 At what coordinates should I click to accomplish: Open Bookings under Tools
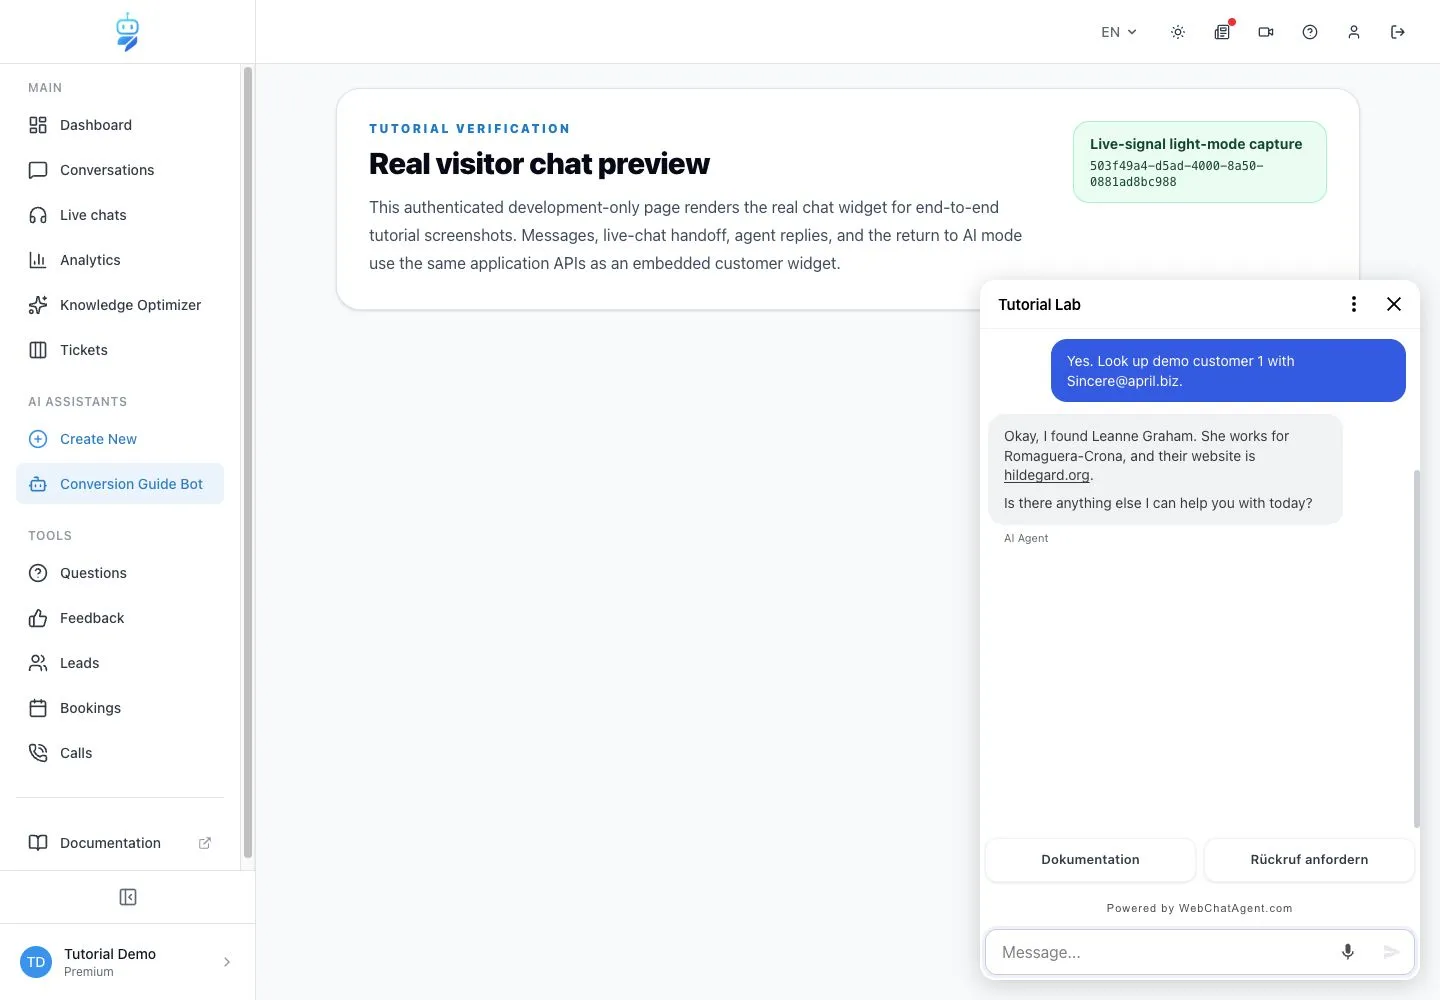120,708
